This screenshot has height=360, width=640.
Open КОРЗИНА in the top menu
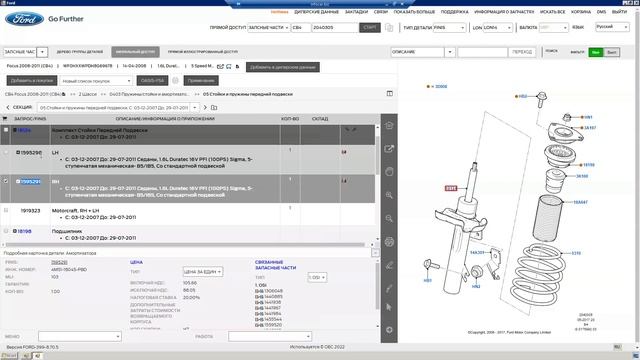(x=581, y=12)
